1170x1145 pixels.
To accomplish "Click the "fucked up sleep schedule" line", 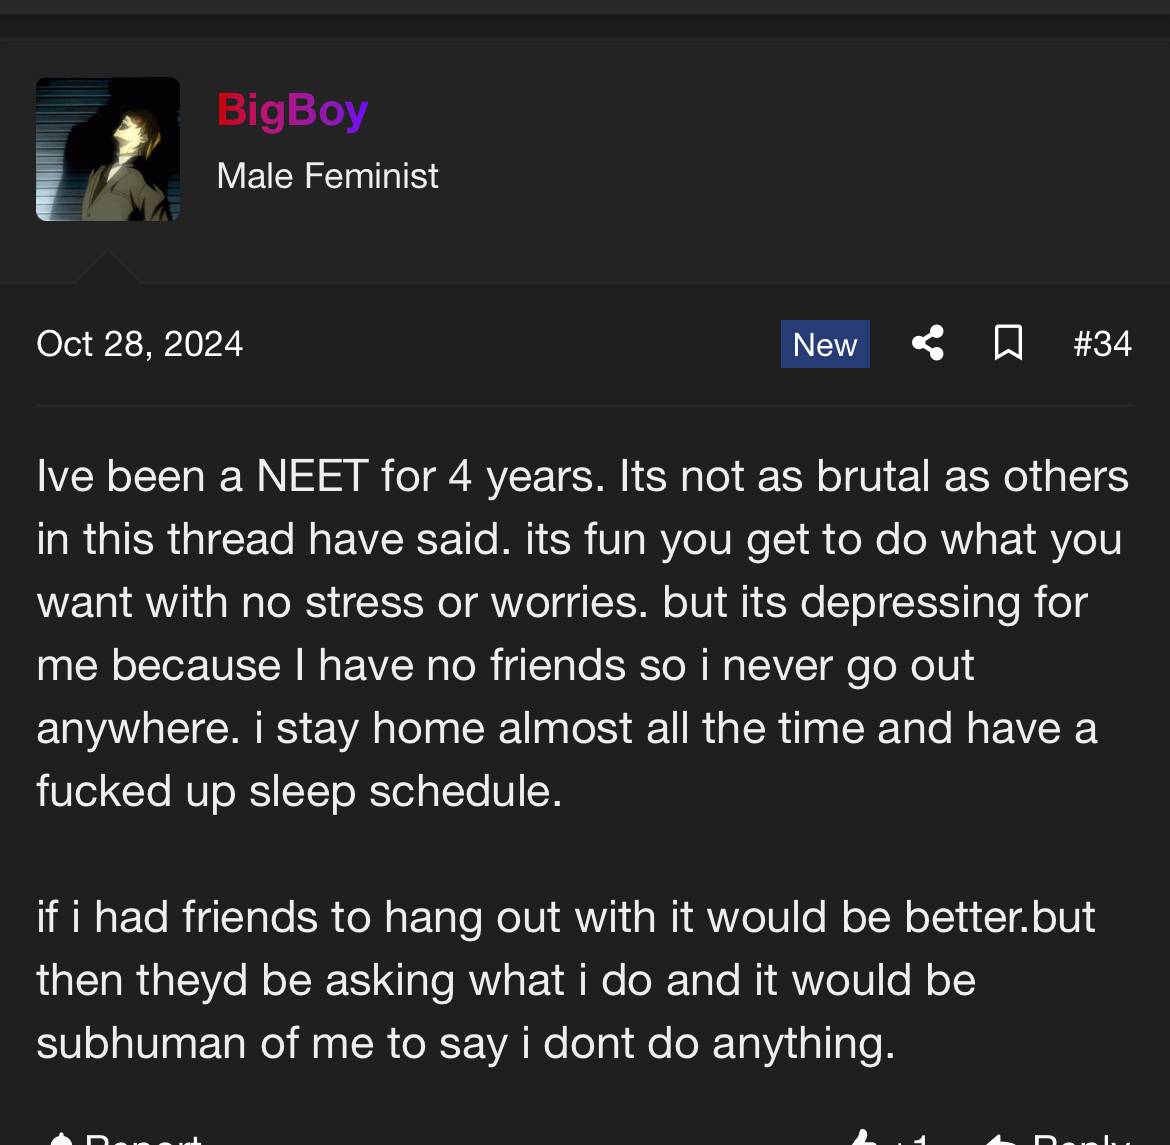I will tap(299, 791).
